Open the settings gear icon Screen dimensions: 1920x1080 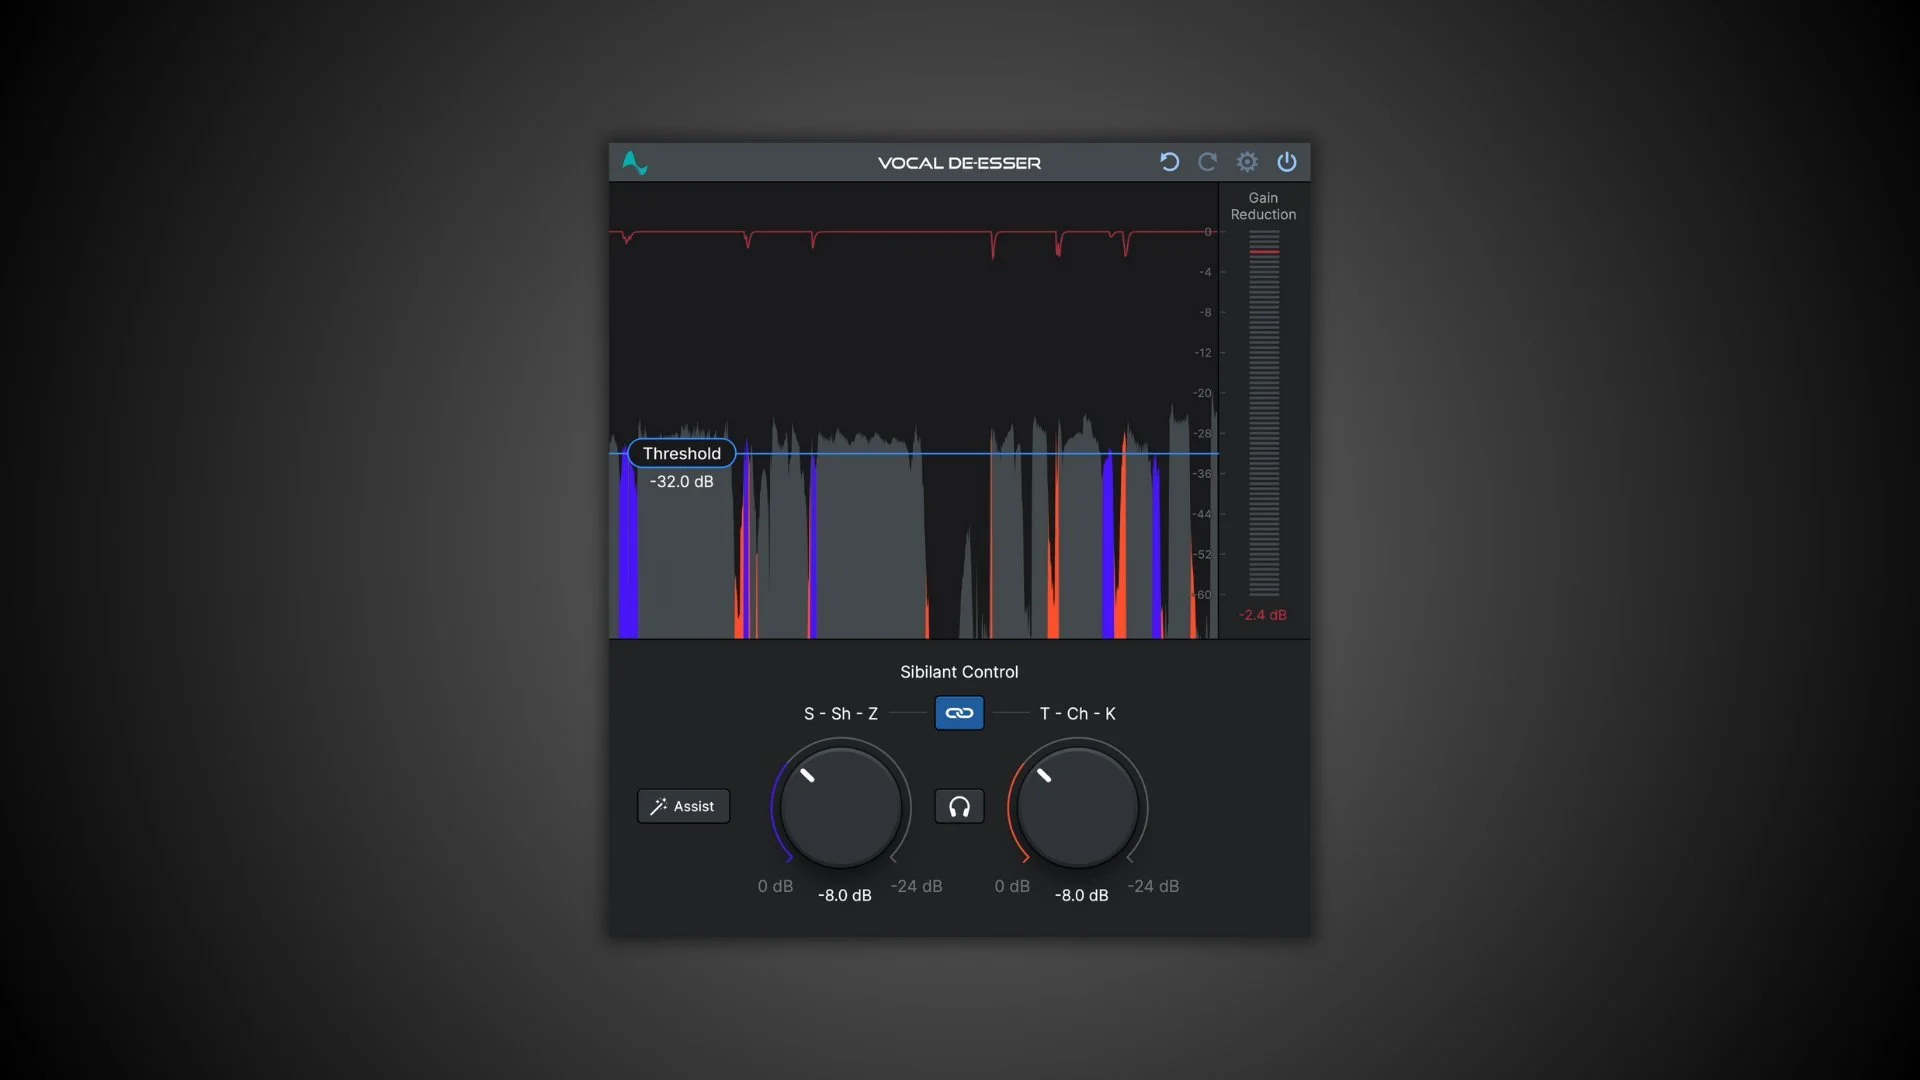1247,162
